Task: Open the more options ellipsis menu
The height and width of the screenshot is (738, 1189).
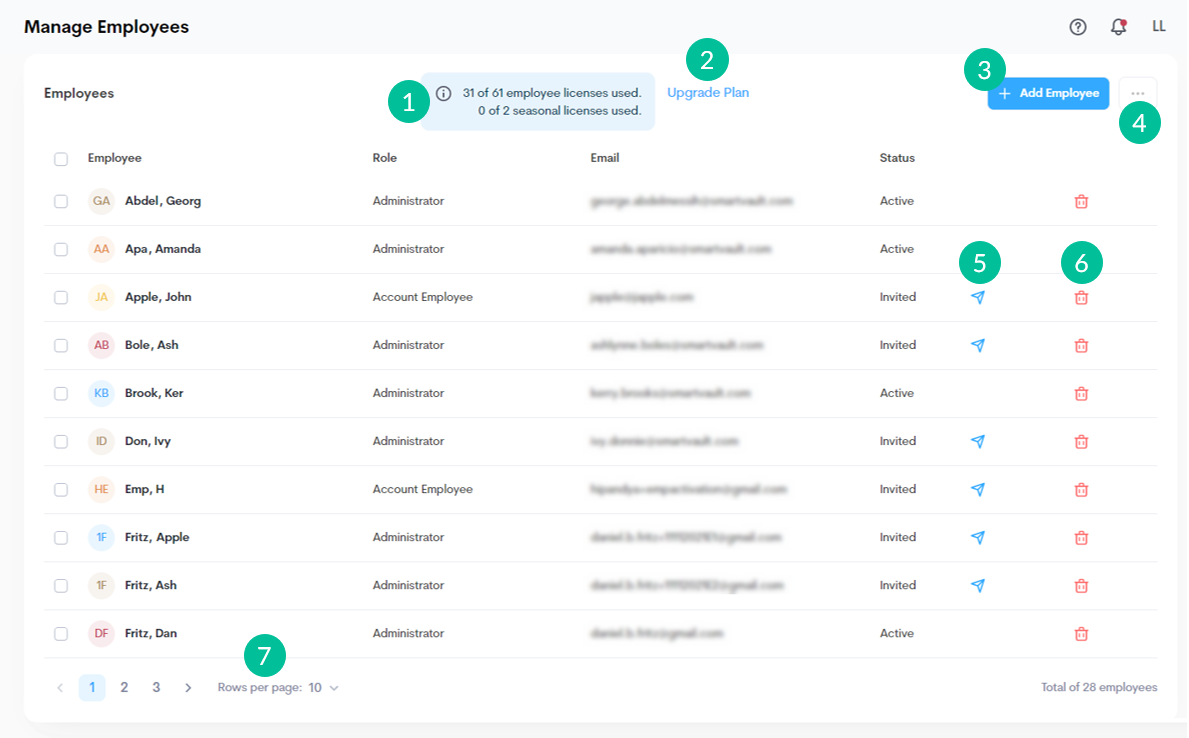Action: (x=1138, y=93)
